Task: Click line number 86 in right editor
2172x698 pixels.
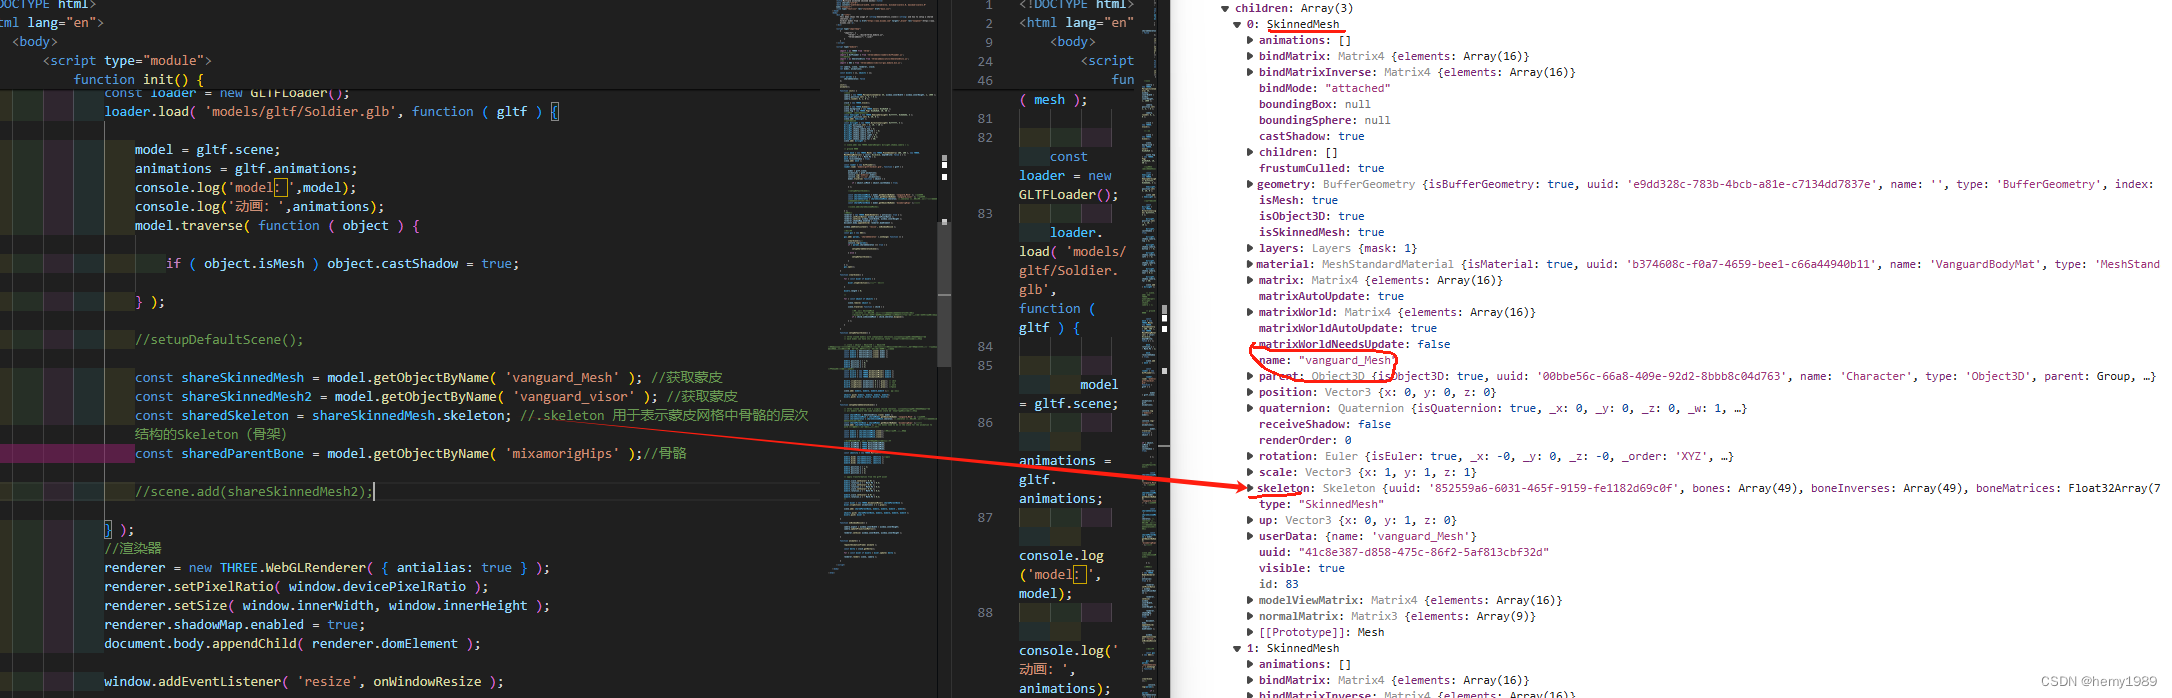Action: (x=985, y=422)
